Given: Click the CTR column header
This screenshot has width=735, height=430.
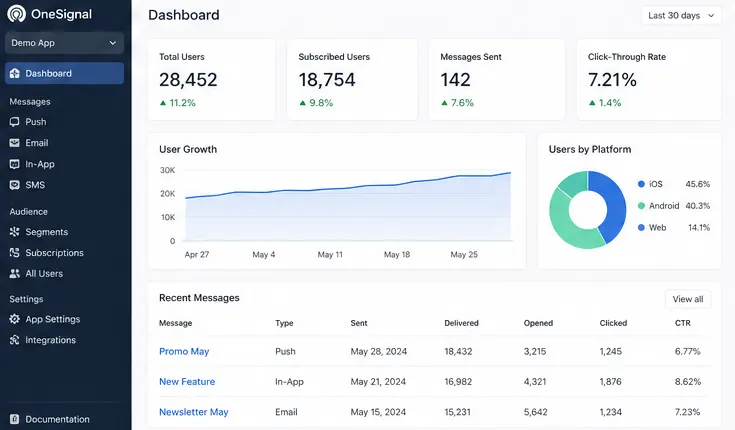Looking at the screenshot, I should click(x=682, y=323).
